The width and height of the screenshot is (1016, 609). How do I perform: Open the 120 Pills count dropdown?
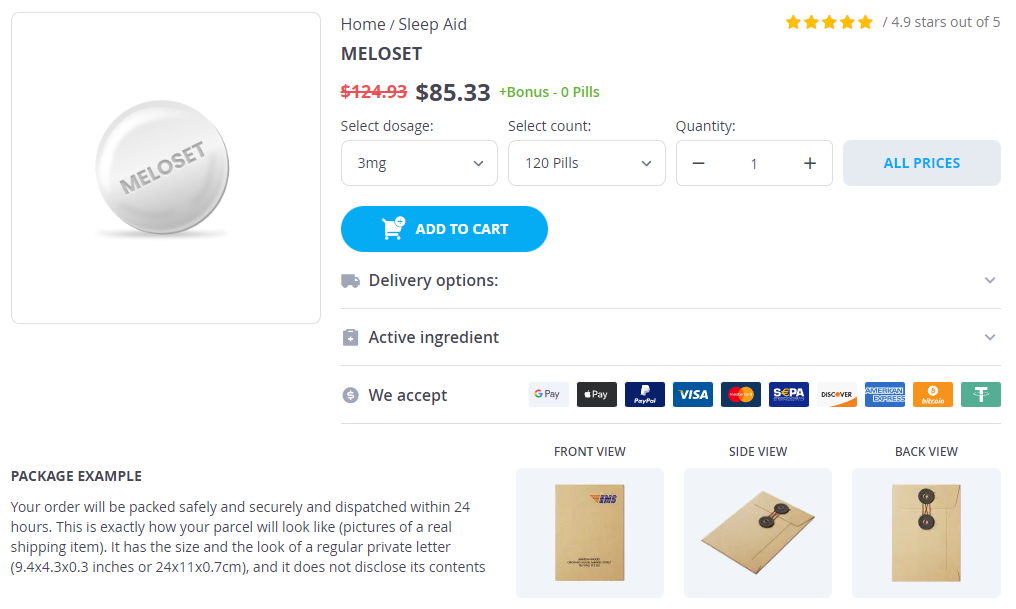tap(586, 163)
